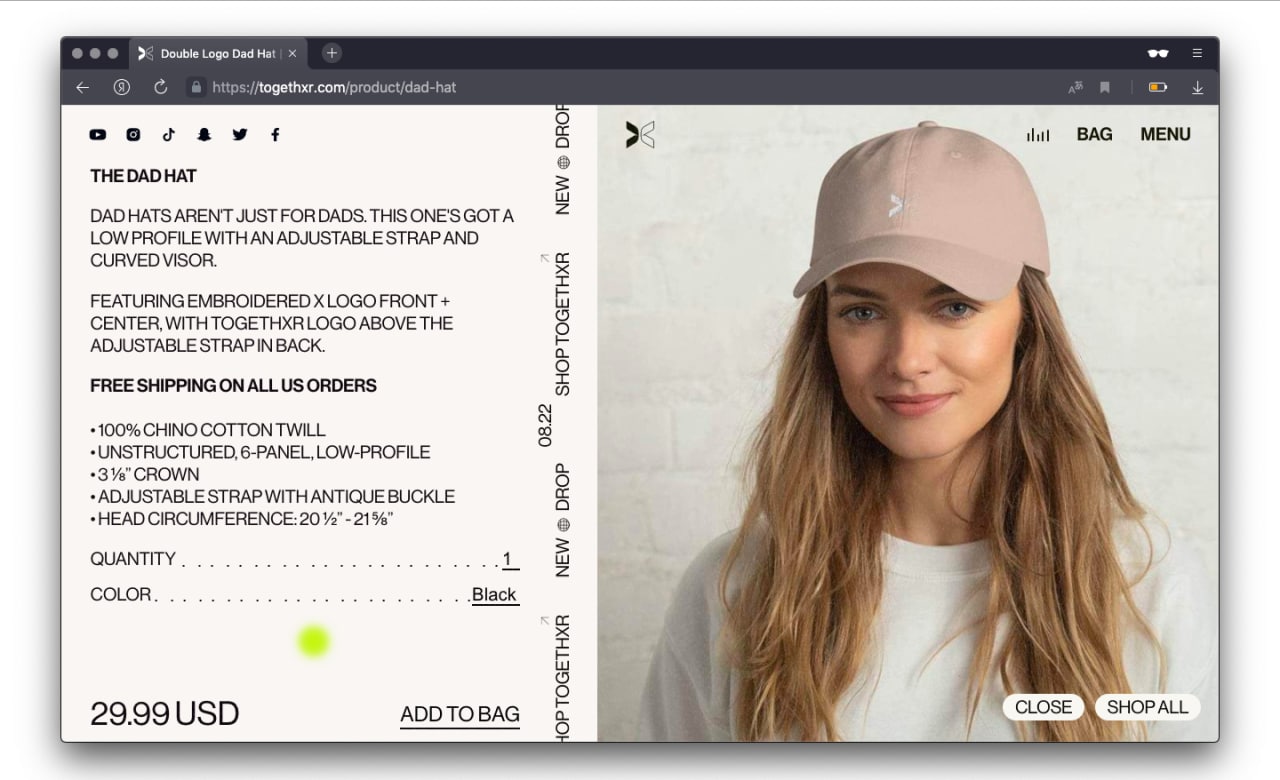Click the togethxr.com address bar field
This screenshot has height=780, width=1280.
coord(622,87)
